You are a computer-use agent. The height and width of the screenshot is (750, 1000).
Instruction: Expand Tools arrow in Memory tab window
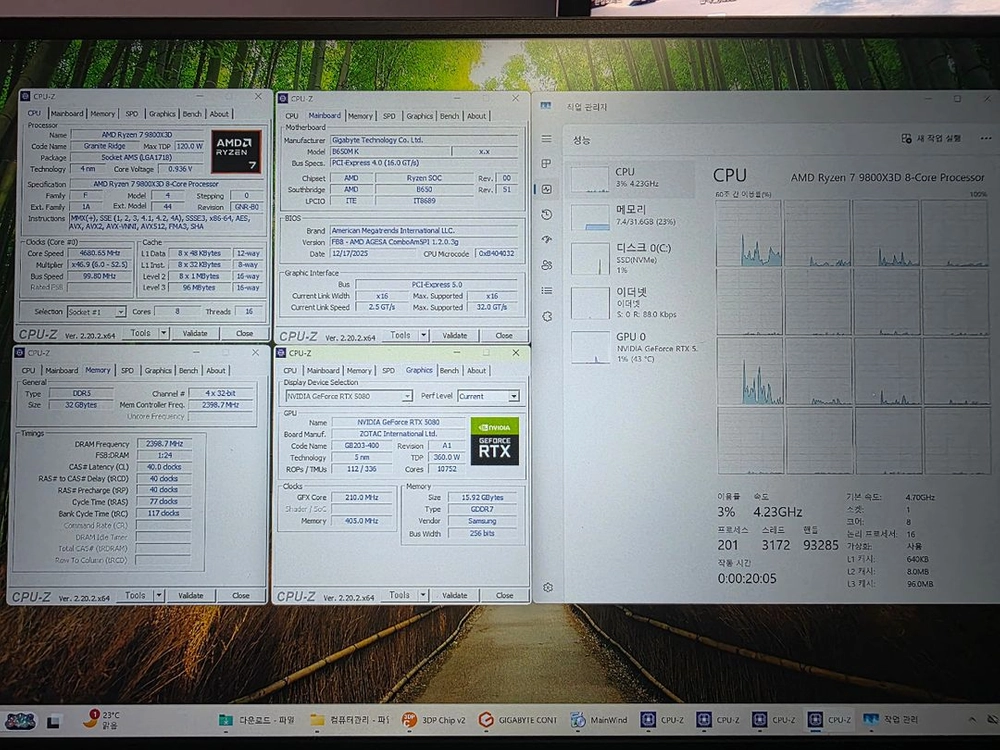tap(159, 595)
